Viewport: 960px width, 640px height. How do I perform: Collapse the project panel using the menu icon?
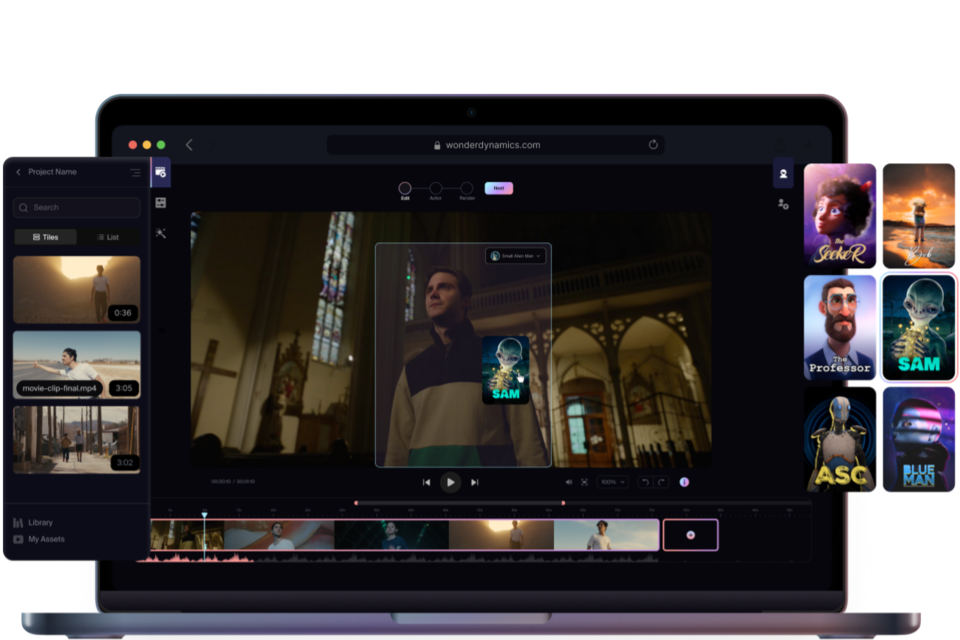pos(135,172)
